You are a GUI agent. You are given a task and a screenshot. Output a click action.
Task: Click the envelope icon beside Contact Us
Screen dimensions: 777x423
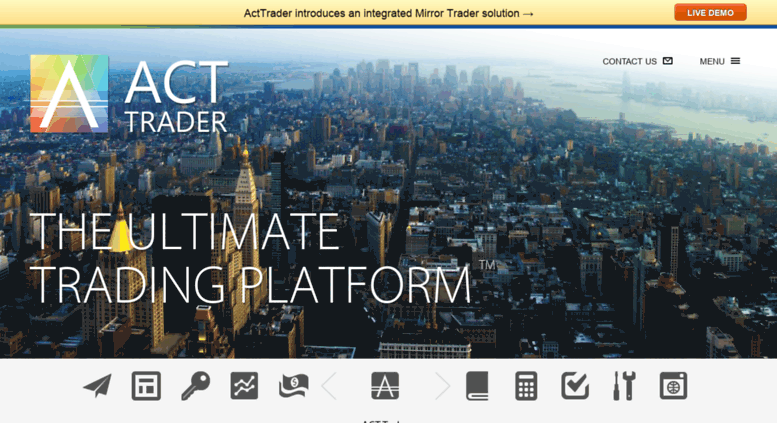coord(667,61)
